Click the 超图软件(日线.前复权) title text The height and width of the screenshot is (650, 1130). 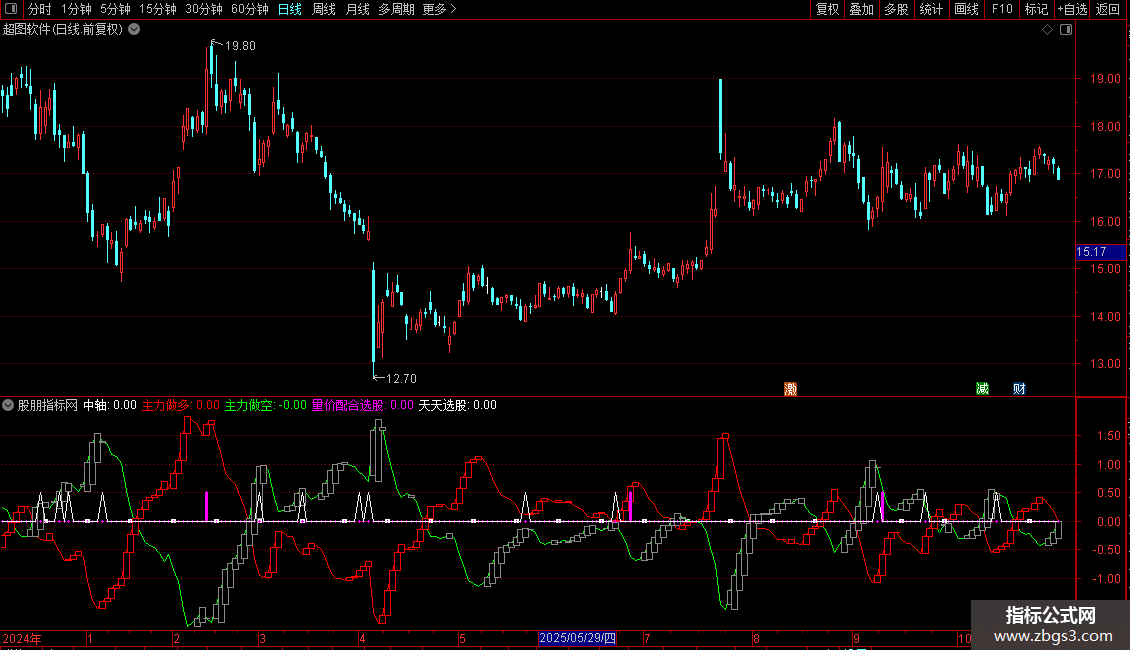click(63, 30)
